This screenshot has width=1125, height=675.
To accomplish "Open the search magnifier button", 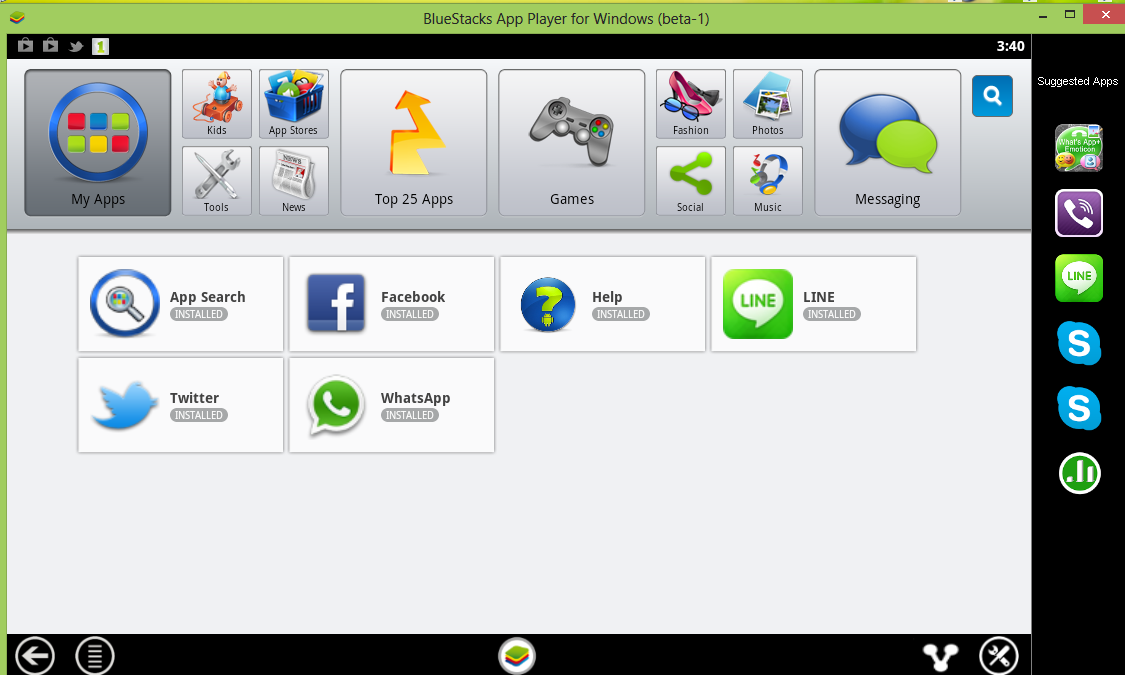I will coord(992,95).
